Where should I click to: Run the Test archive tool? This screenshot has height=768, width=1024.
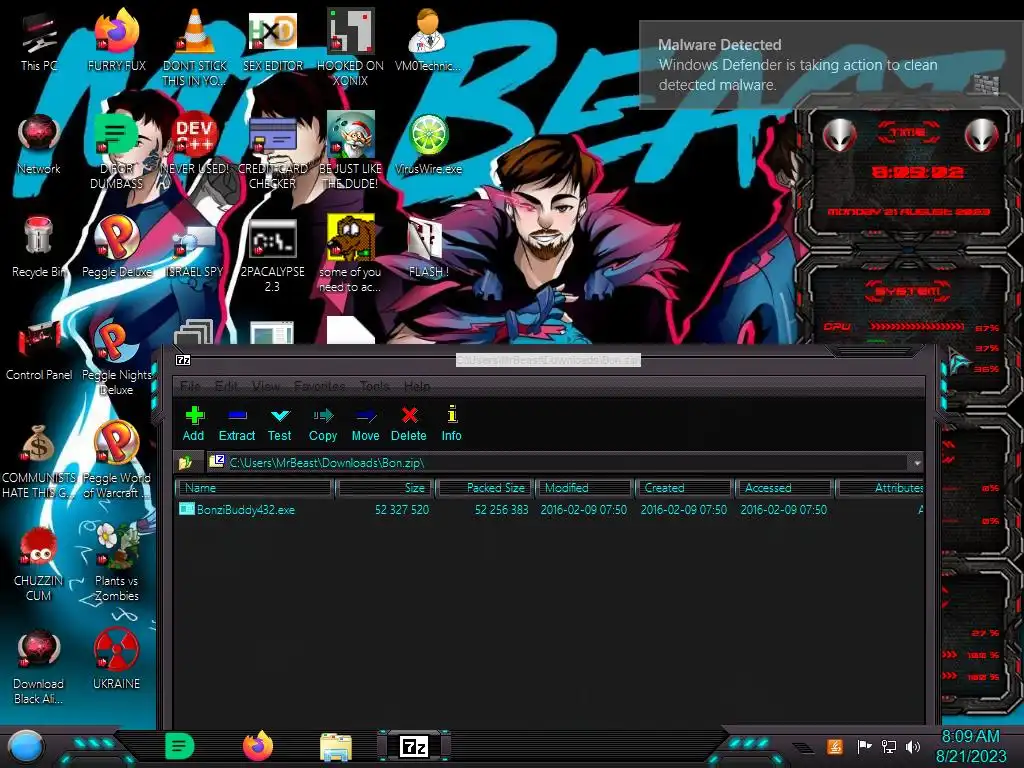(x=280, y=424)
